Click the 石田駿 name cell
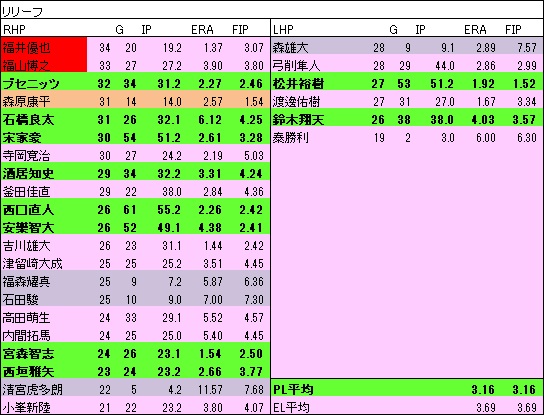Image resolution: width=544 pixels, height=415 pixels. [20, 300]
